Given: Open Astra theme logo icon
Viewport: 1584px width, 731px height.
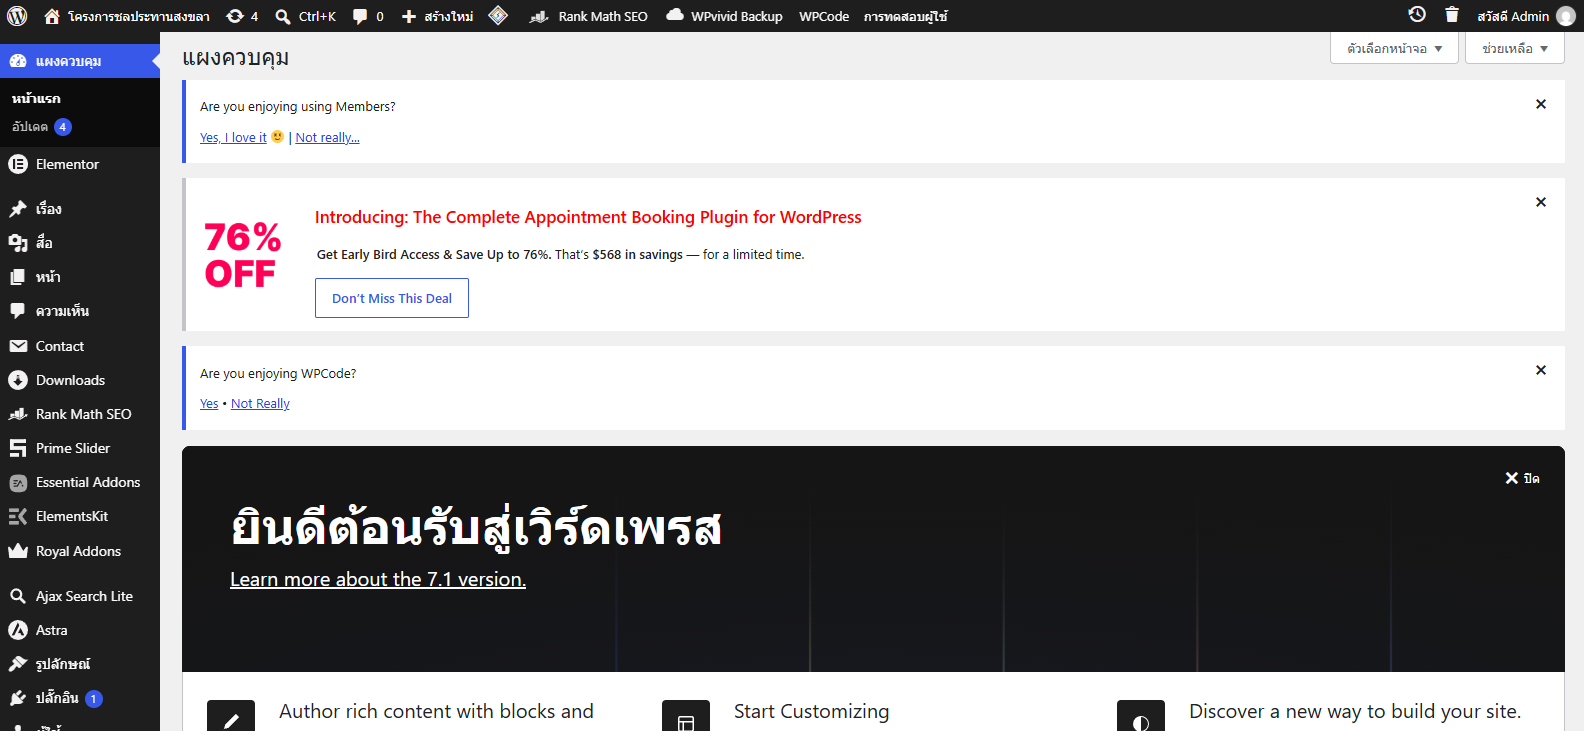Looking at the screenshot, I should (18, 630).
